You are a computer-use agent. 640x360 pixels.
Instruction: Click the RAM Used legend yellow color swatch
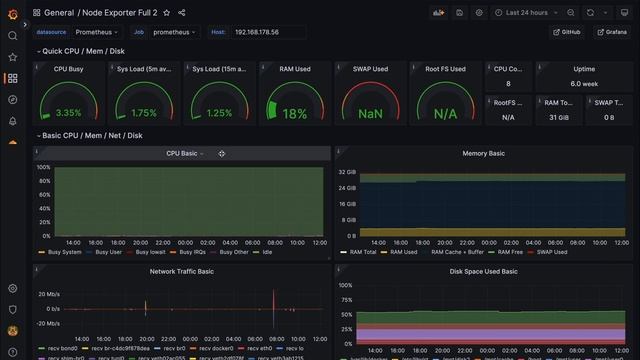(x=384, y=252)
